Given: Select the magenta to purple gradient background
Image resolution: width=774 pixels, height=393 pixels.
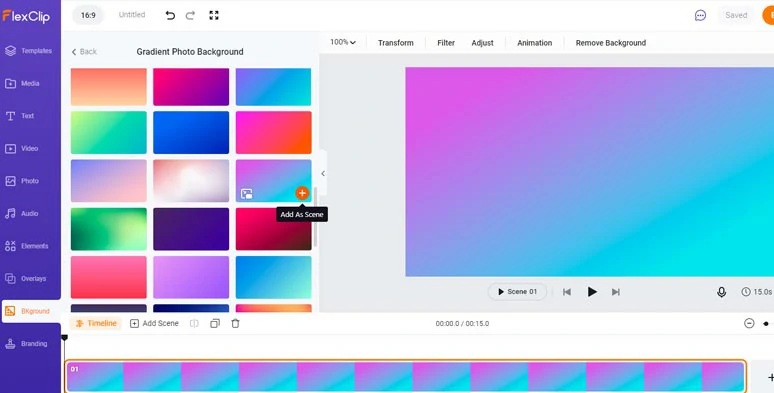Looking at the screenshot, I should click(191, 87).
